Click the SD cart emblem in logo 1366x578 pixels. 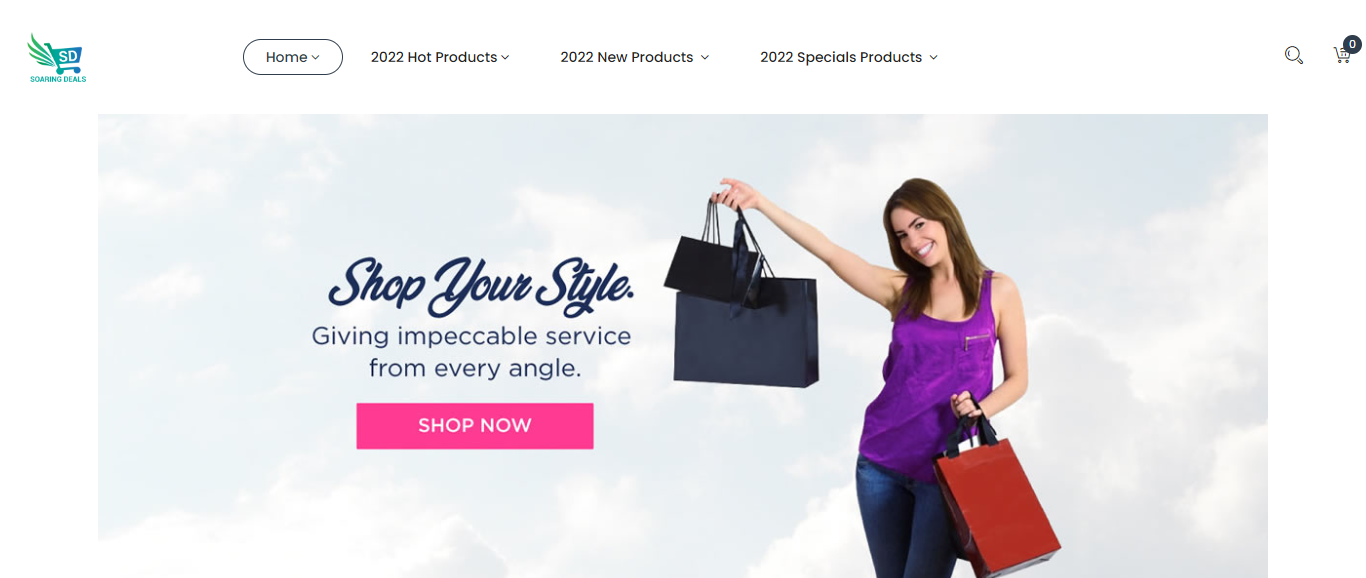(68, 58)
